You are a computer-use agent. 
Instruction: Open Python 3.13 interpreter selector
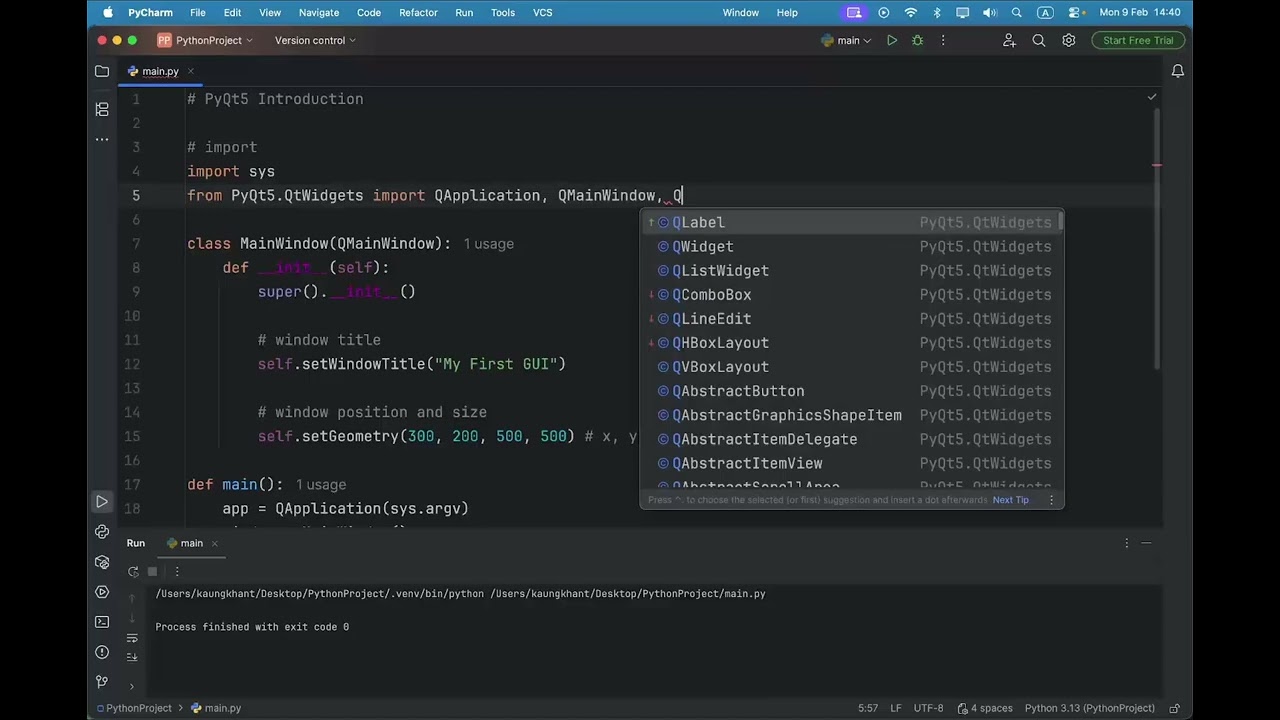point(1090,708)
